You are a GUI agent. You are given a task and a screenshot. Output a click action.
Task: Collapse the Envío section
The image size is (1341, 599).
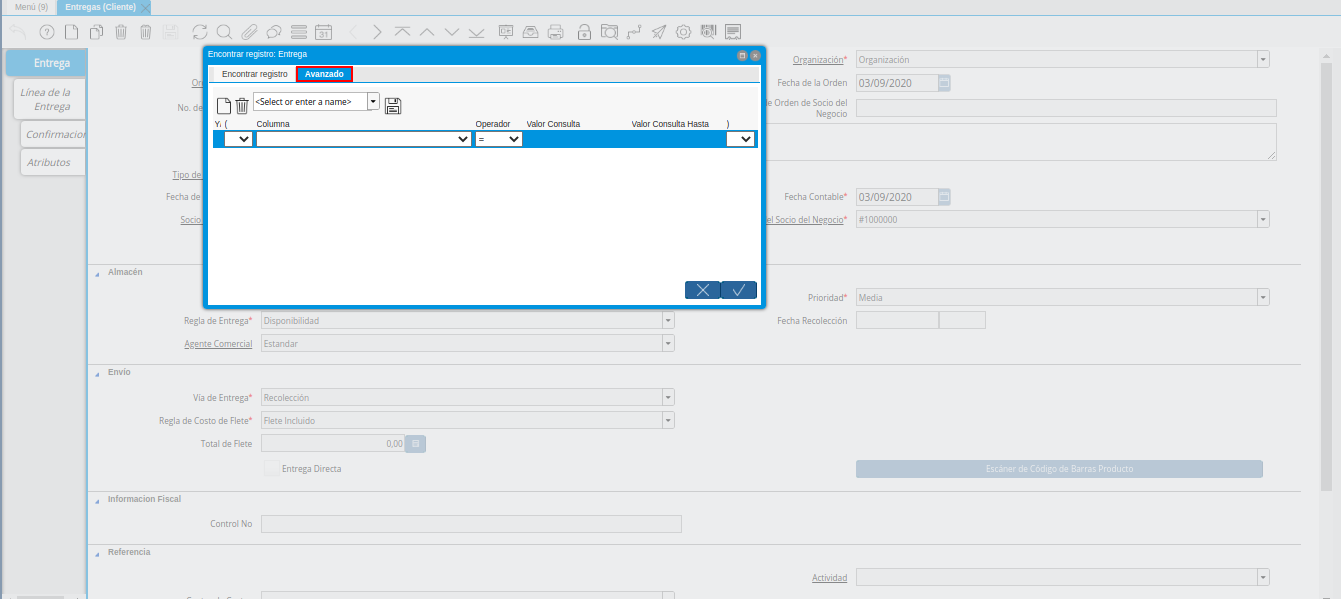pyautogui.click(x=98, y=372)
